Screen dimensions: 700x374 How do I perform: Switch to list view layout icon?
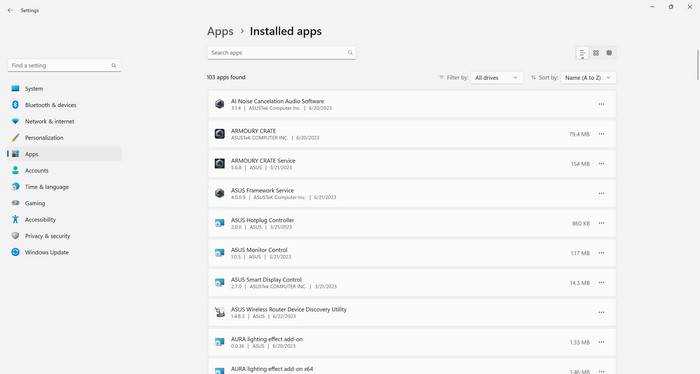pos(582,54)
